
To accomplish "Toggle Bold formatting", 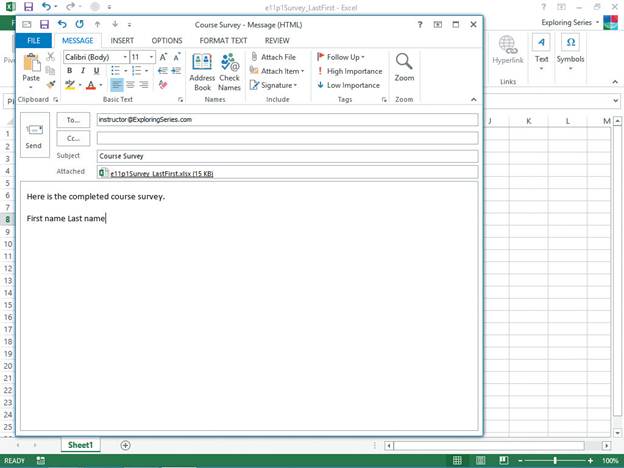I will pyautogui.click(x=70, y=71).
